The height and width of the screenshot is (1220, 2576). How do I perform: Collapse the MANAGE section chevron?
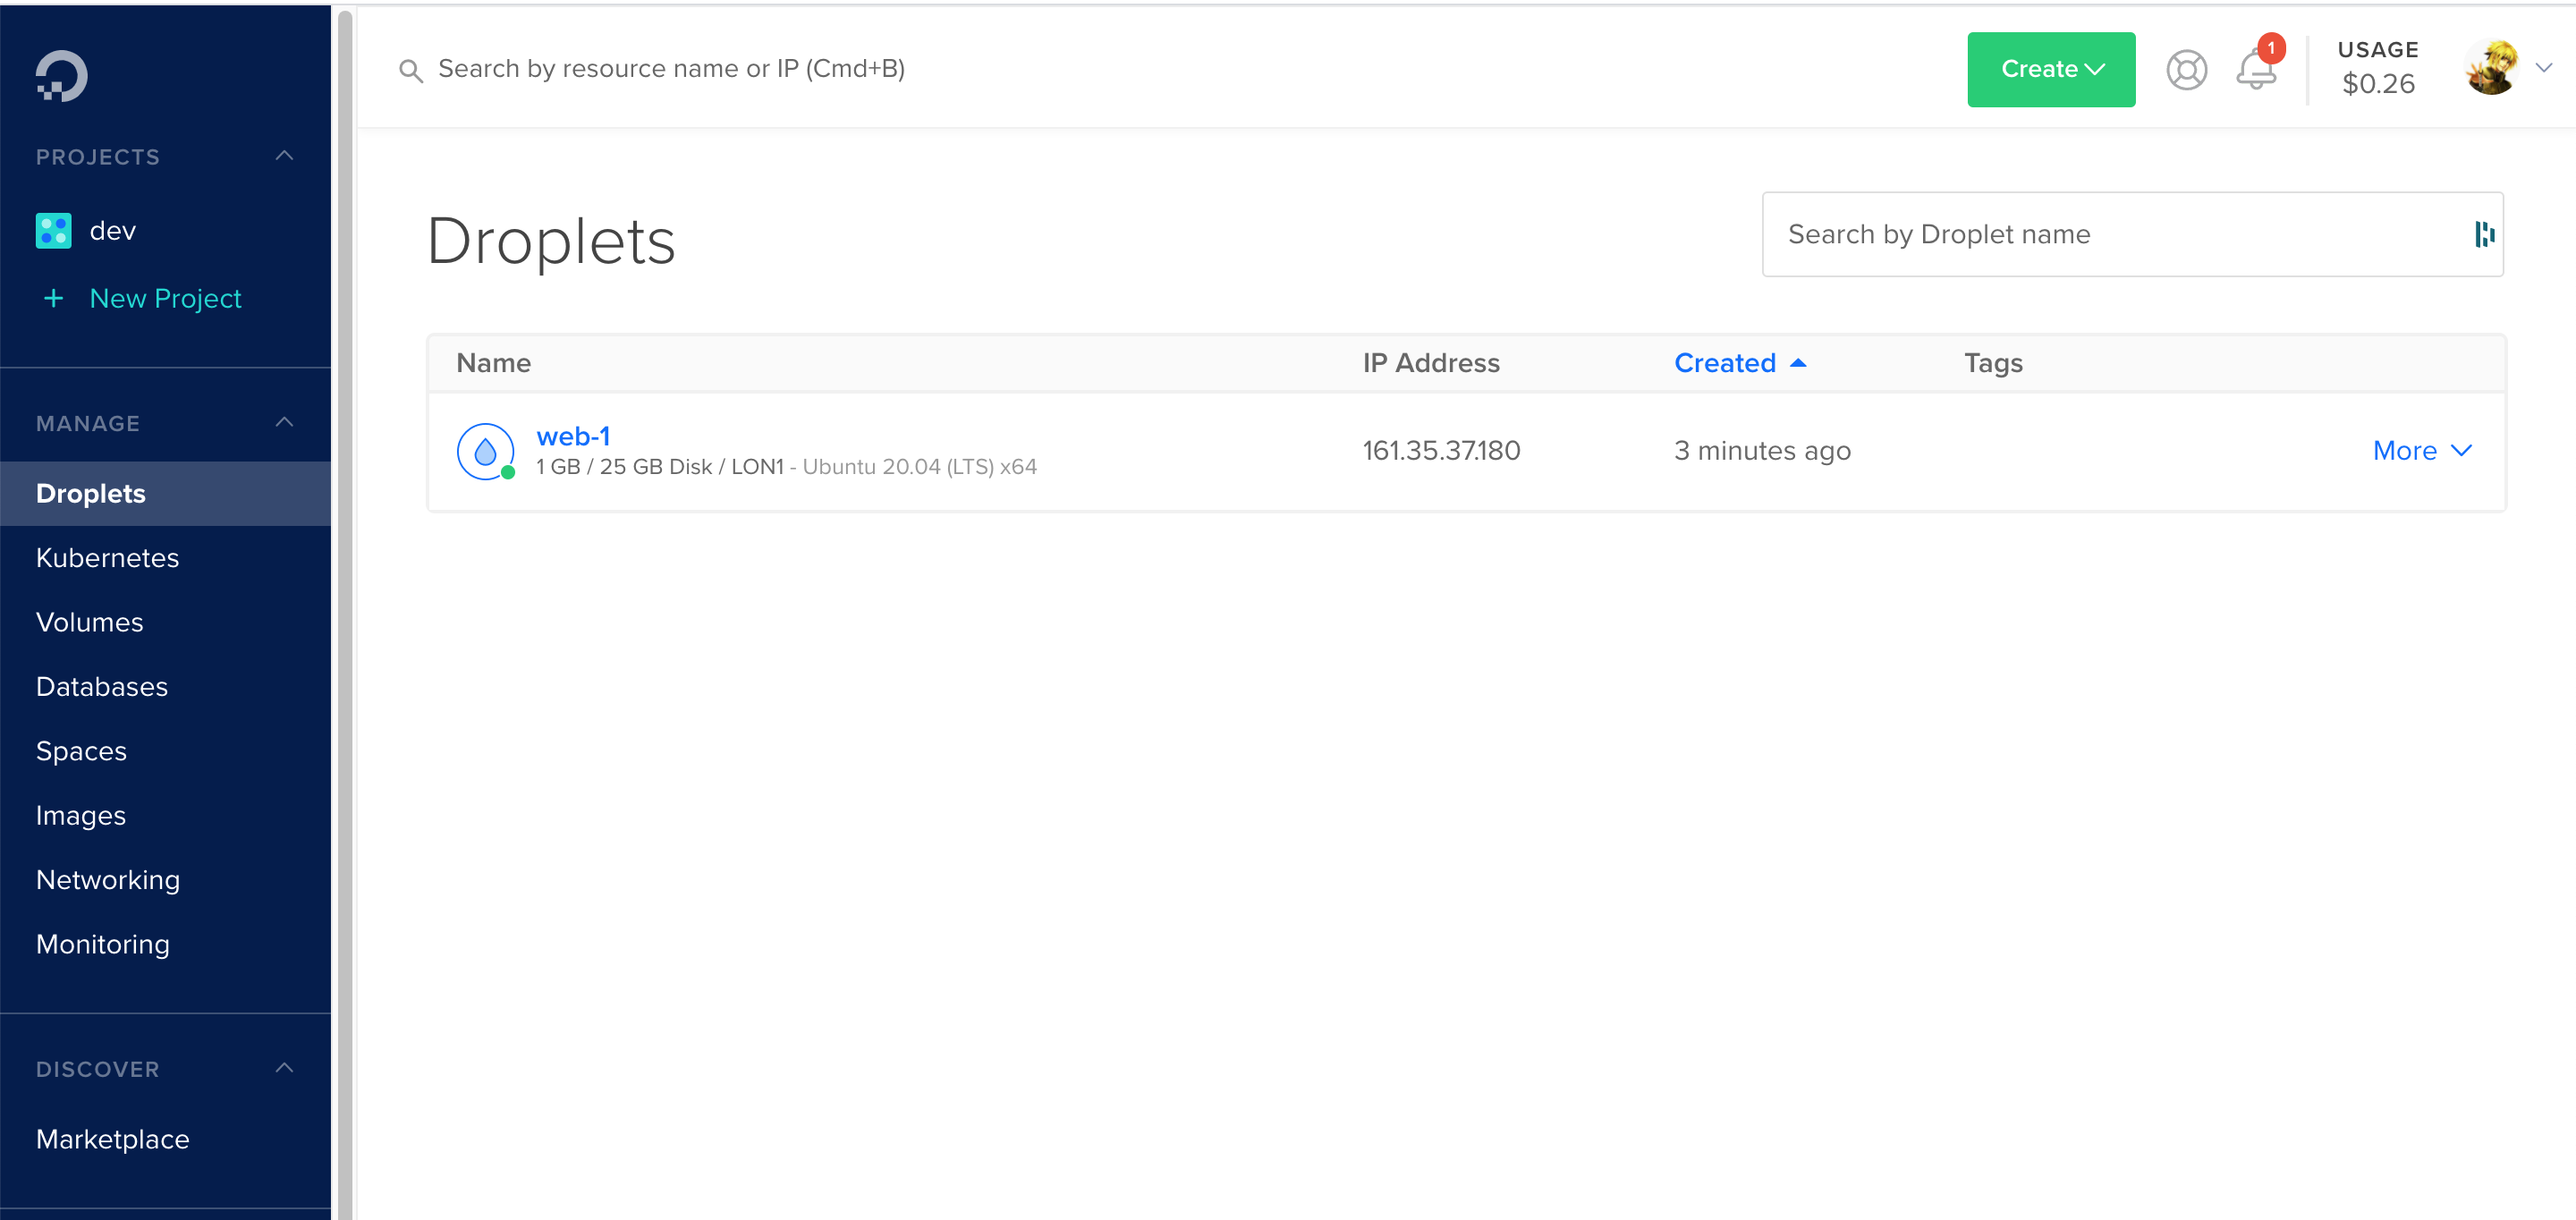(284, 422)
